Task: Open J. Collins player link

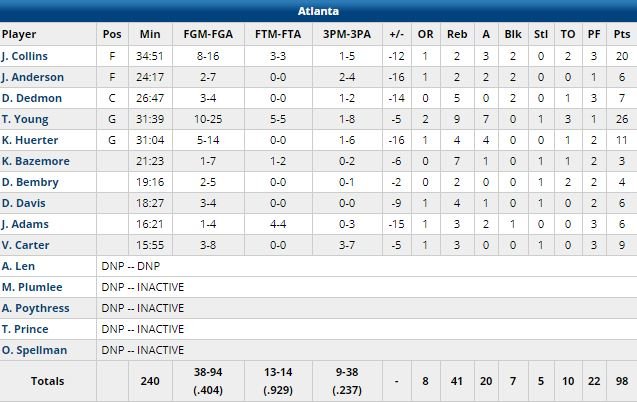Action: 25,56
